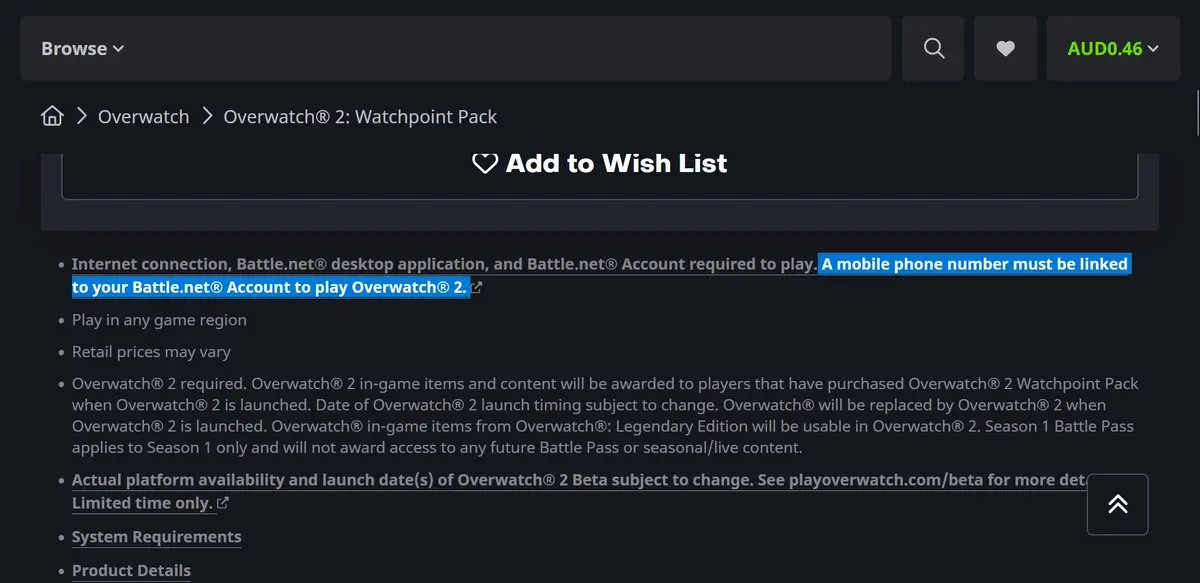
Task: Open the Browse menu
Action: (83, 48)
